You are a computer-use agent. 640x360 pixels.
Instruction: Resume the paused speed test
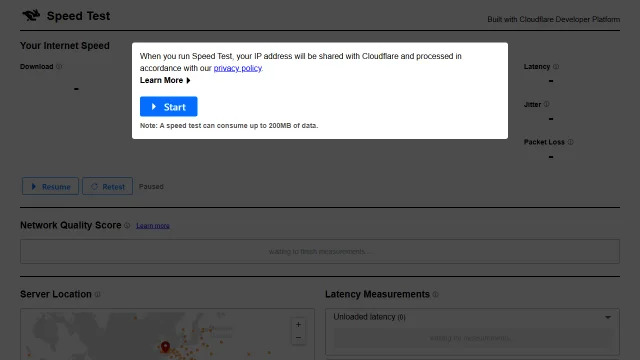coord(50,186)
